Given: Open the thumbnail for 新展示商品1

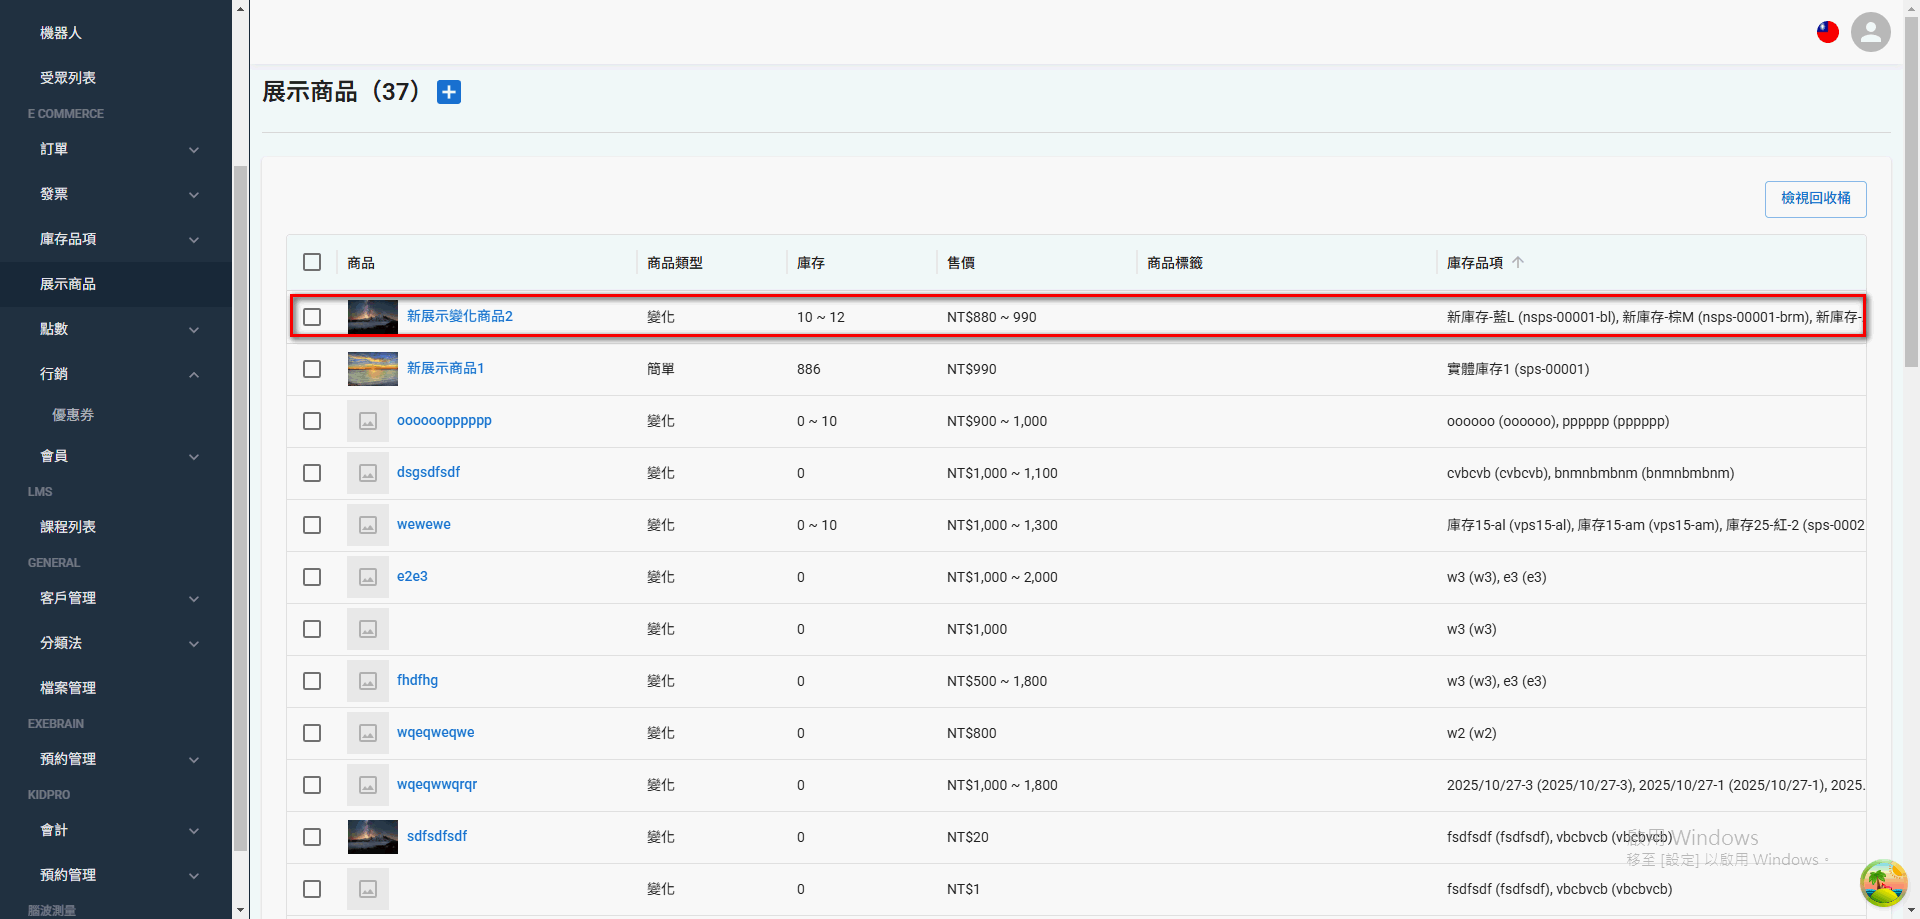Looking at the screenshot, I should [x=373, y=369].
